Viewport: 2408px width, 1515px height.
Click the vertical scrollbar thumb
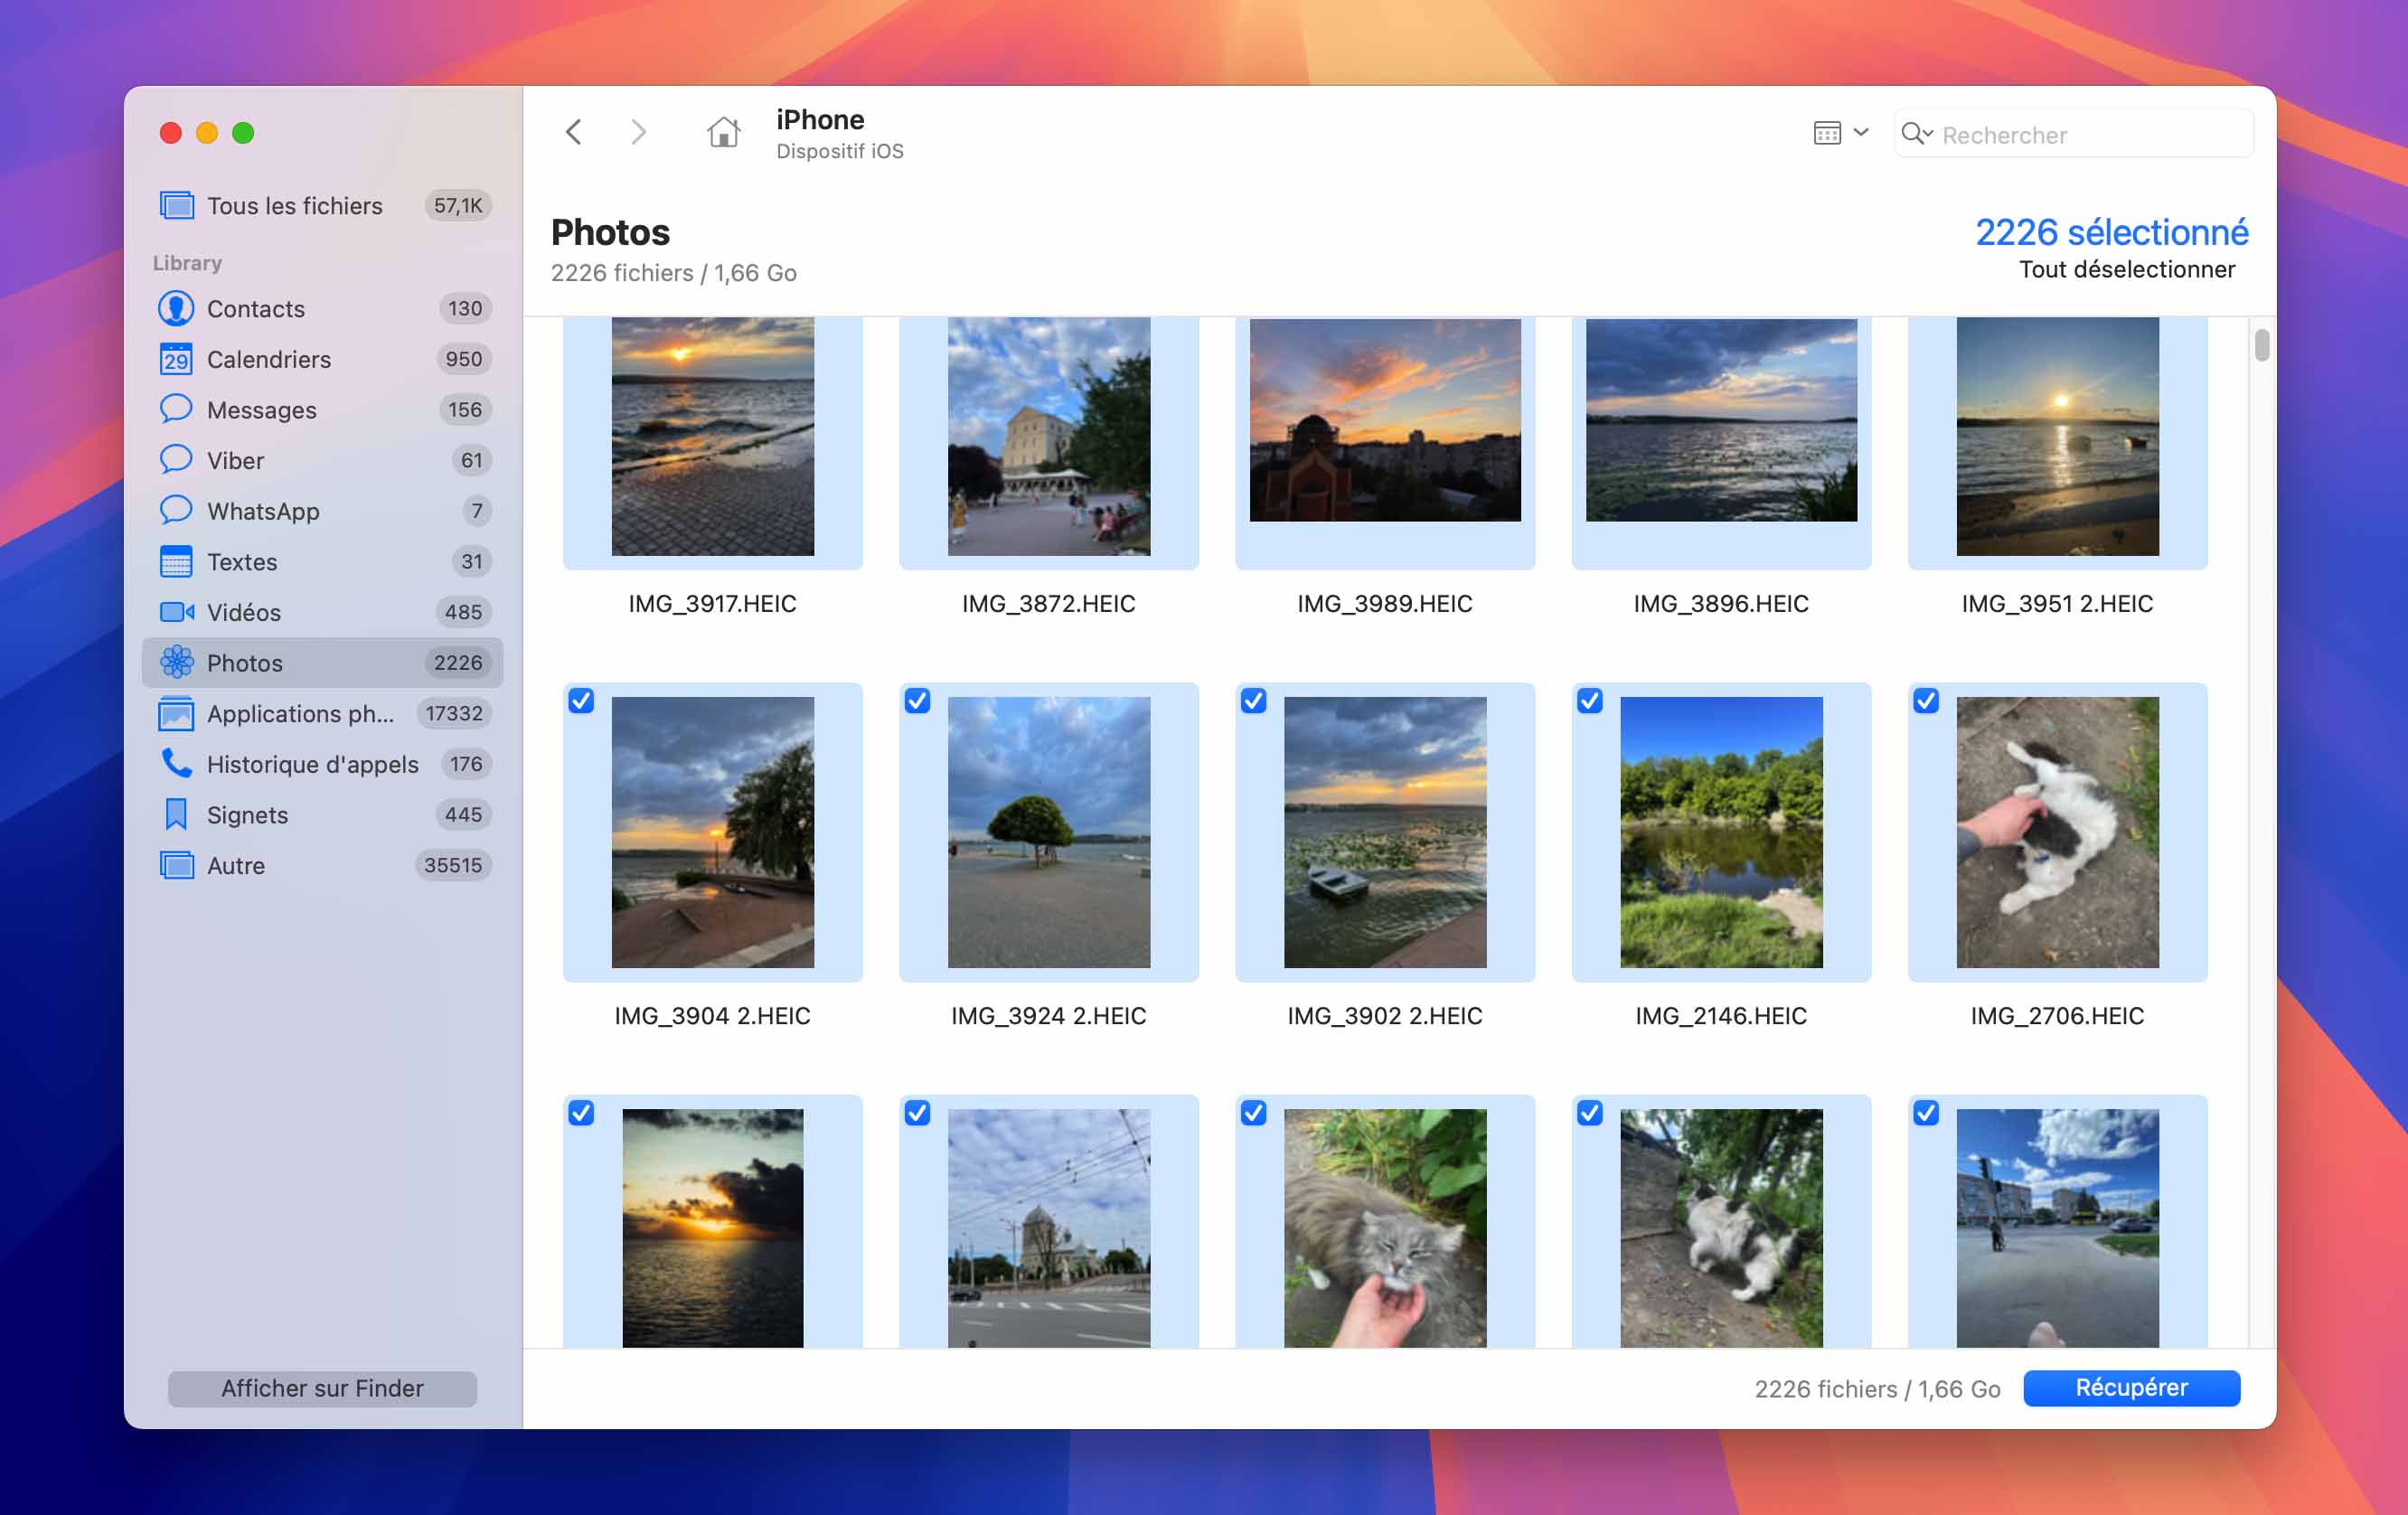(x=2261, y=345)
